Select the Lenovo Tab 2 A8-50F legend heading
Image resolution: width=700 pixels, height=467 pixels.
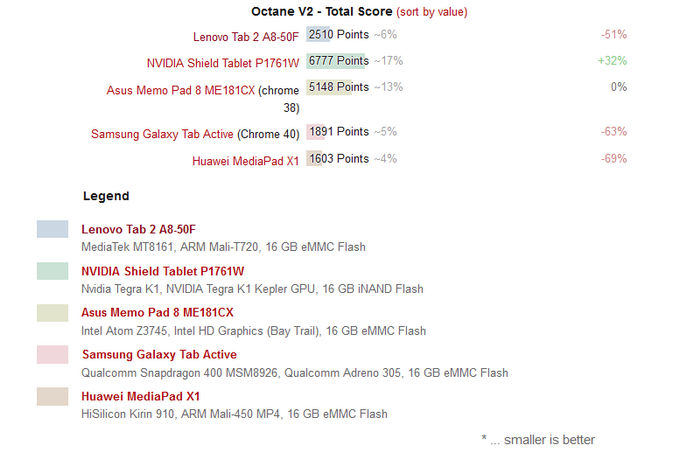coord(138,229)
